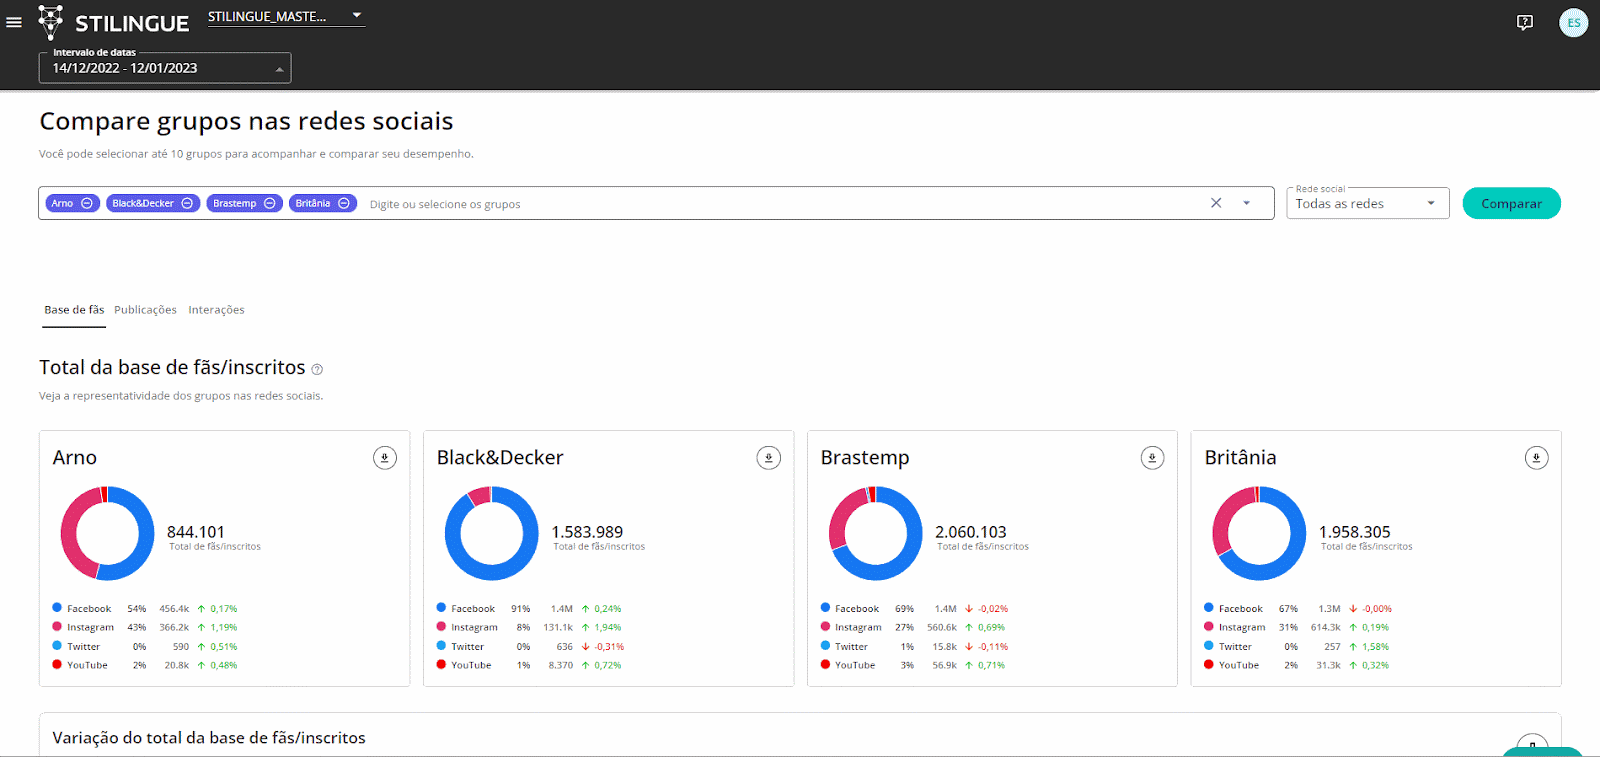Remove the Black&Decker group chip

tap(187, 203)
